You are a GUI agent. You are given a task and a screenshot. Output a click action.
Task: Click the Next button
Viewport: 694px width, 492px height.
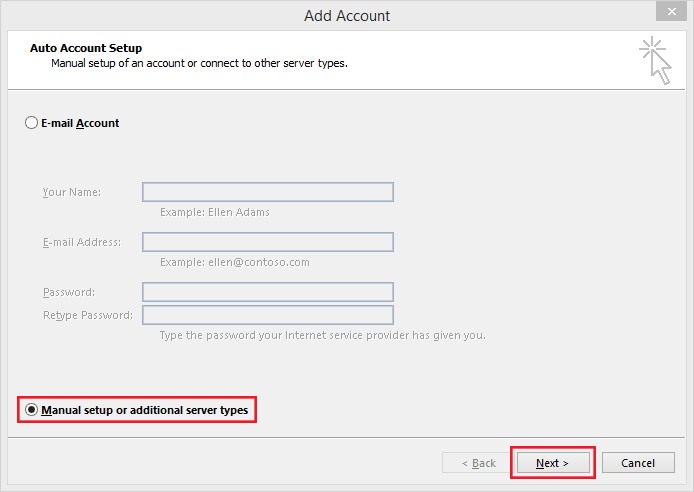(x=553, y=463)
